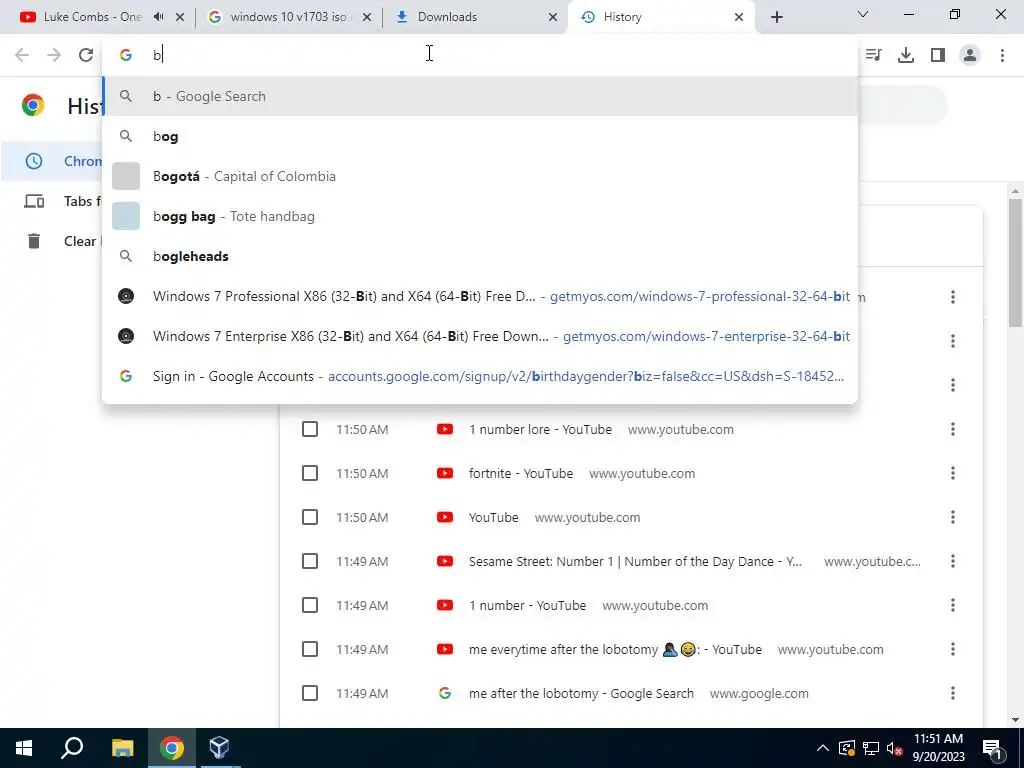Check the '1 number - YouTube' entry
The image size is (1024, 768).
tap(310, 605)
